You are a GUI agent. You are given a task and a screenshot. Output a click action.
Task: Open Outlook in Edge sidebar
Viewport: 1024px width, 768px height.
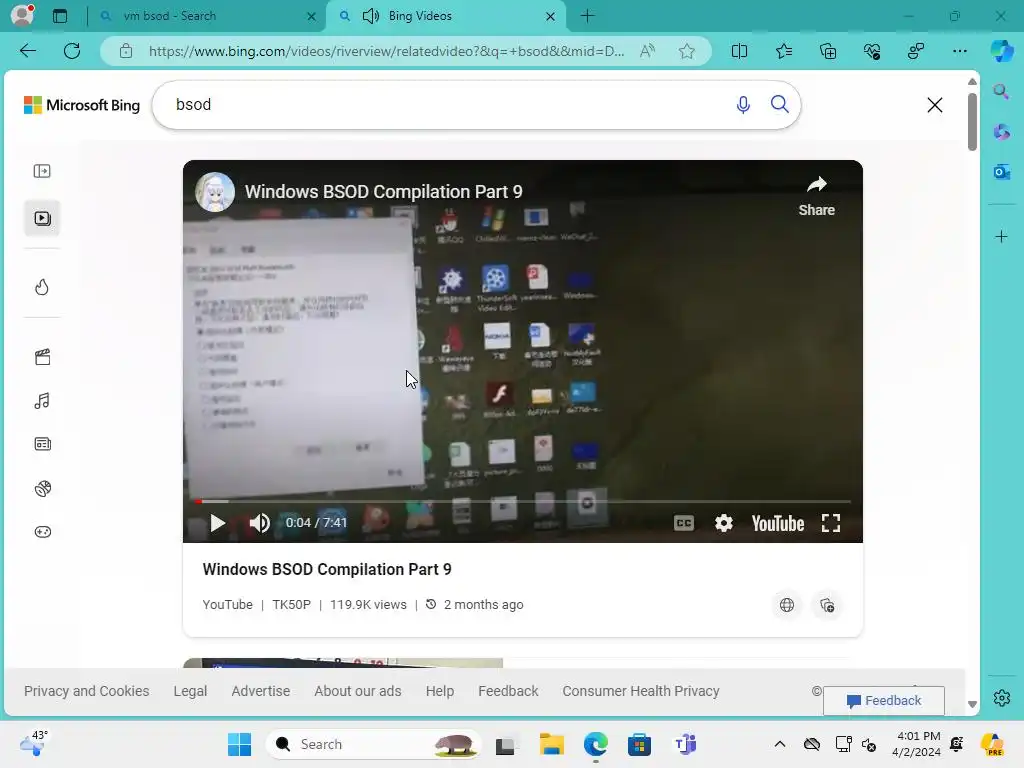click(x=1001, y=172)
